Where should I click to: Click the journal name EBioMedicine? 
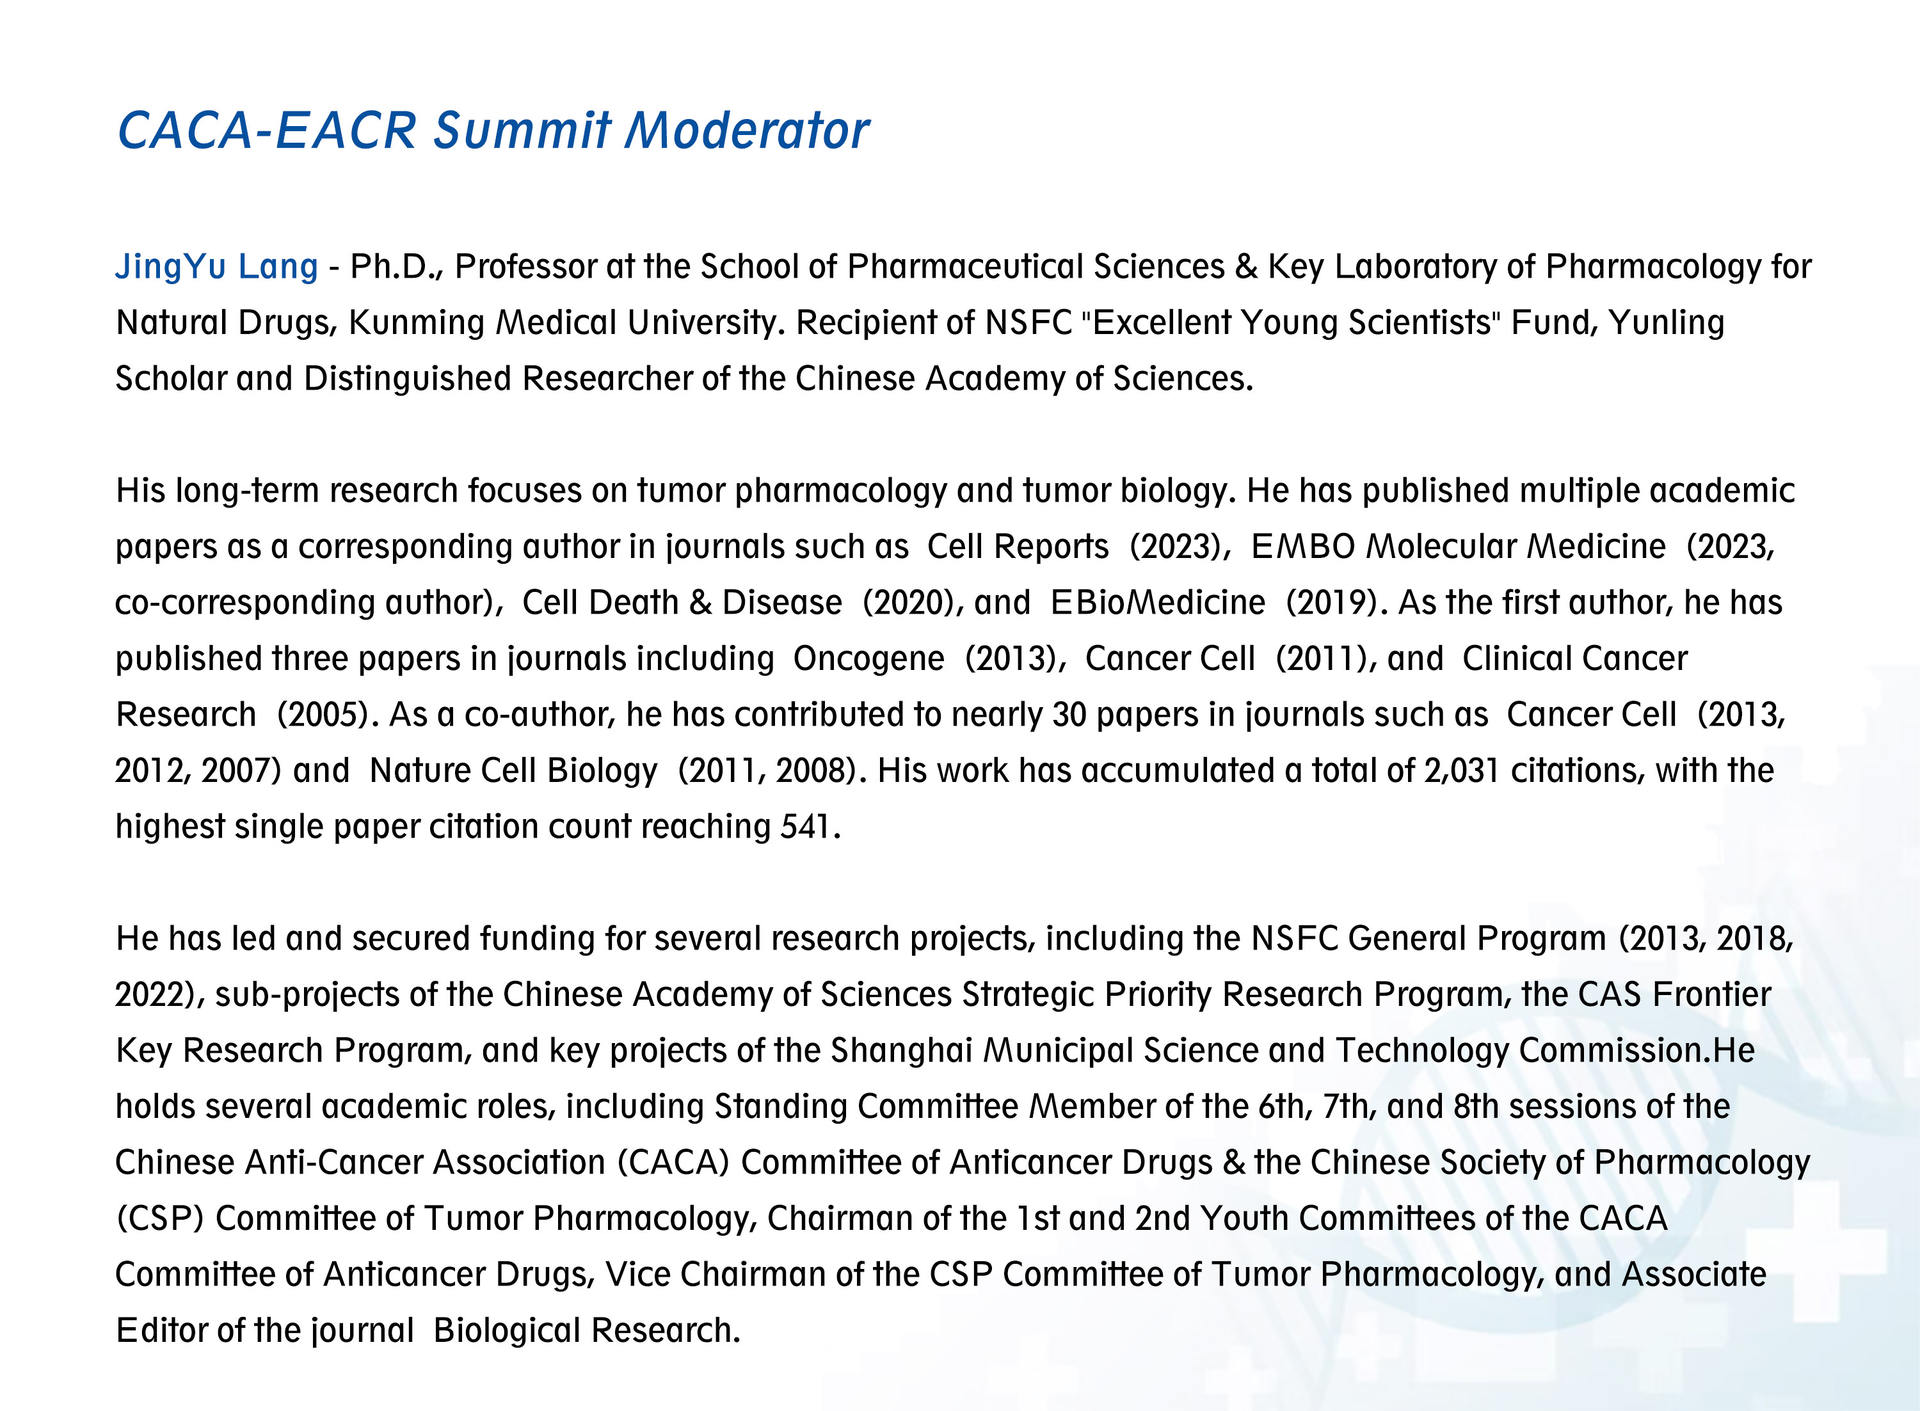1157,603
